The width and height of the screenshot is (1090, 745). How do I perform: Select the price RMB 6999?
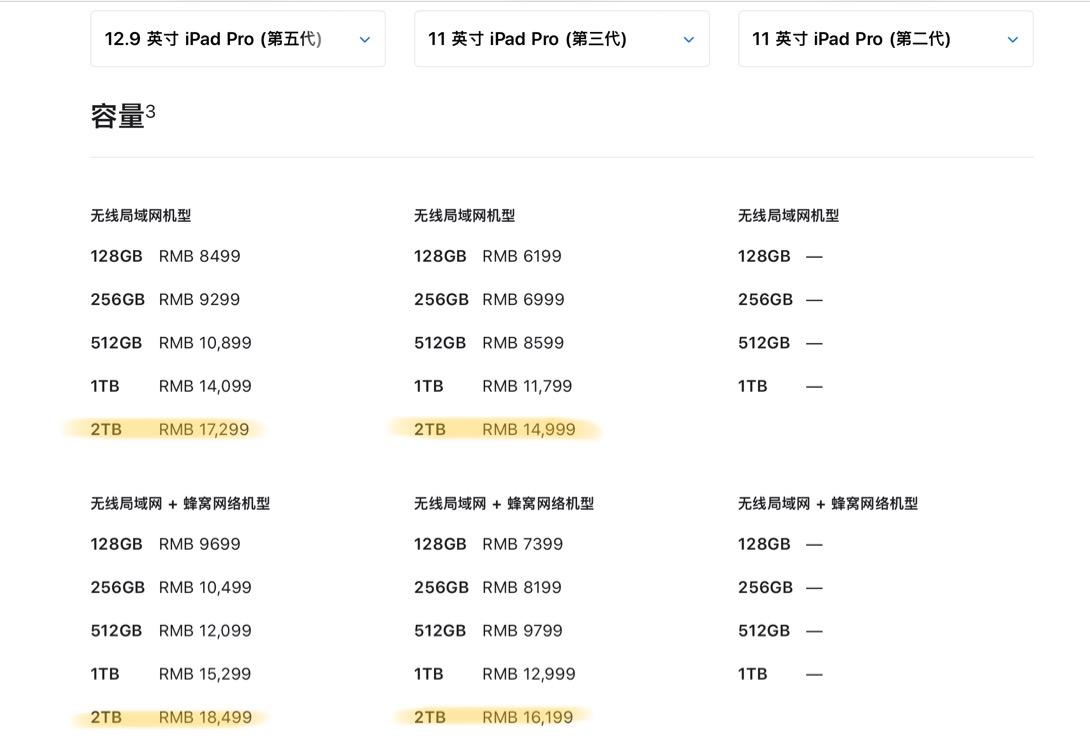(523, 300)
